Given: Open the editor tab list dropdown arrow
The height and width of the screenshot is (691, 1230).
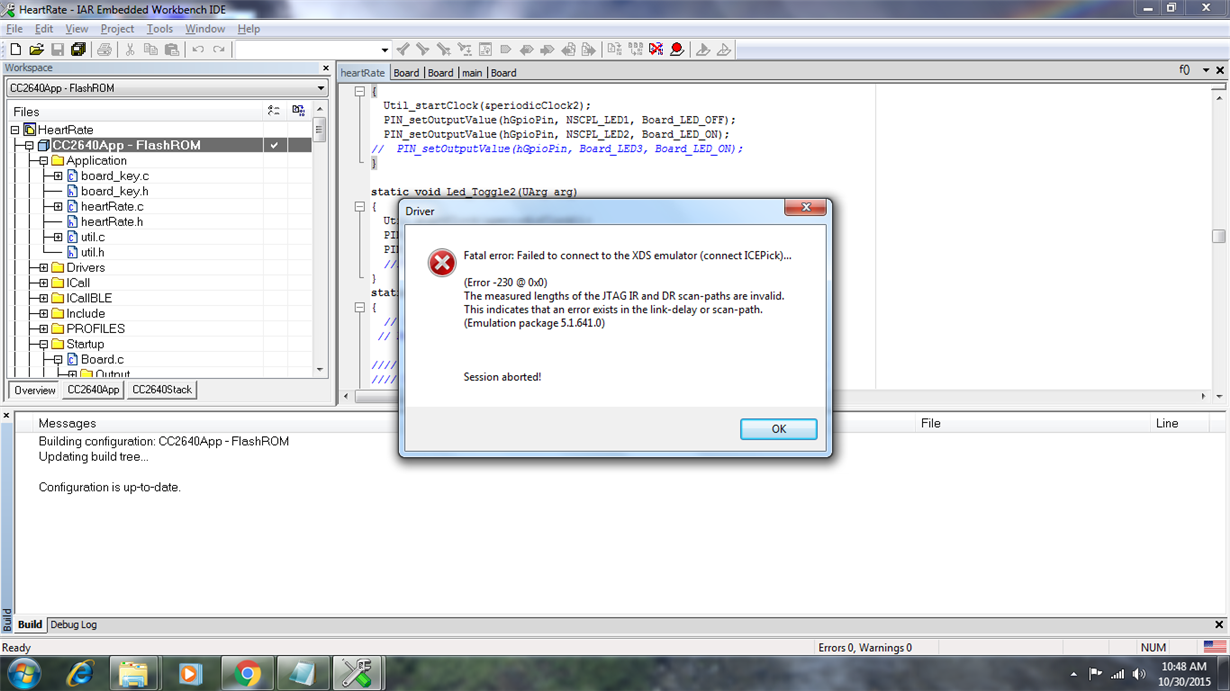Looking at the screenshot, I should [1205, 70].
